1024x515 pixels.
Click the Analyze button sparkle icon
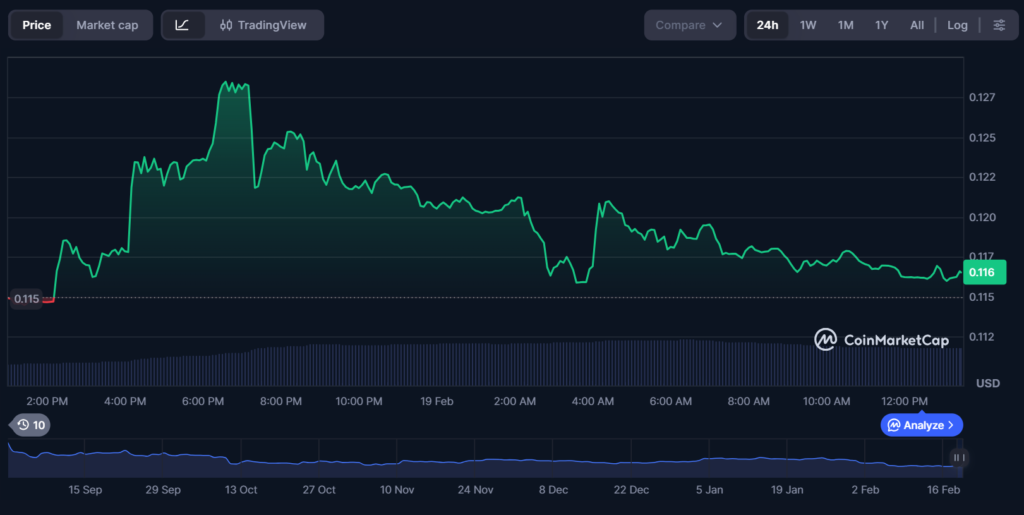(x=894, y=425)
